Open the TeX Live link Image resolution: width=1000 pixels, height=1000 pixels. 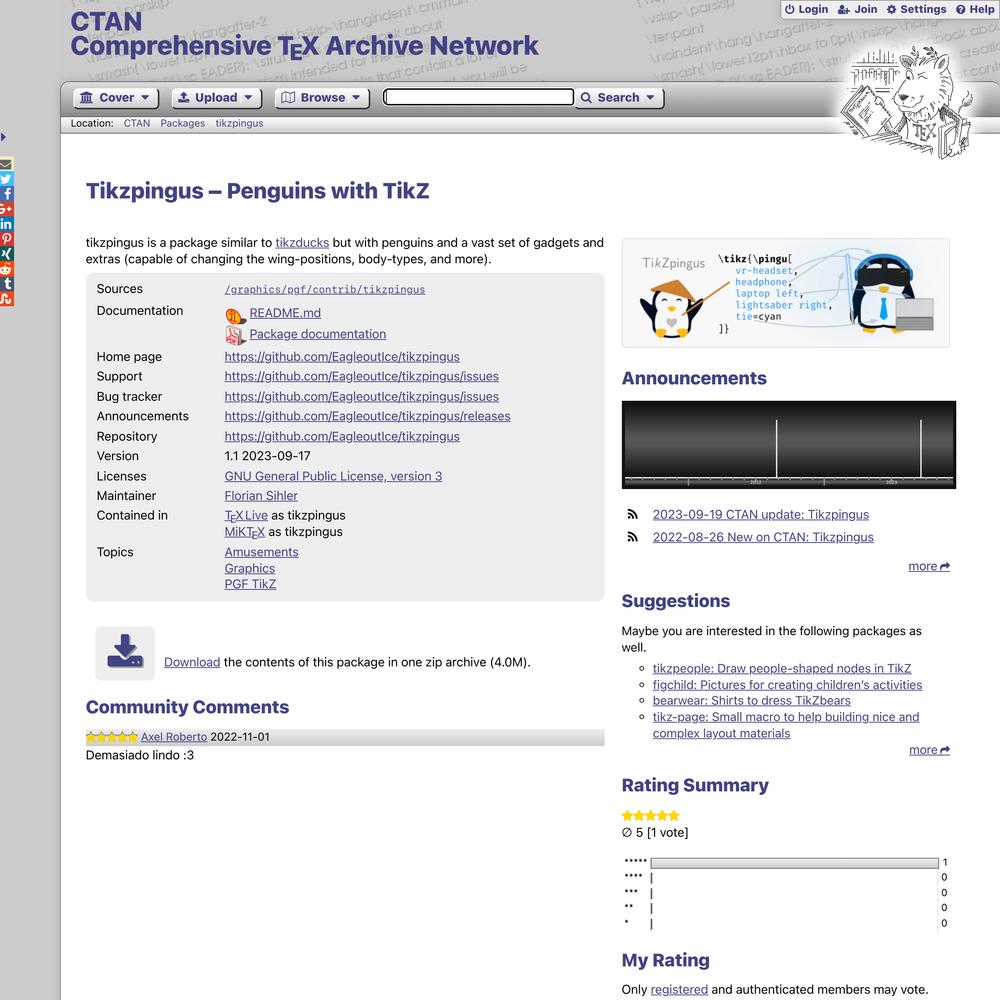point(246,515)
